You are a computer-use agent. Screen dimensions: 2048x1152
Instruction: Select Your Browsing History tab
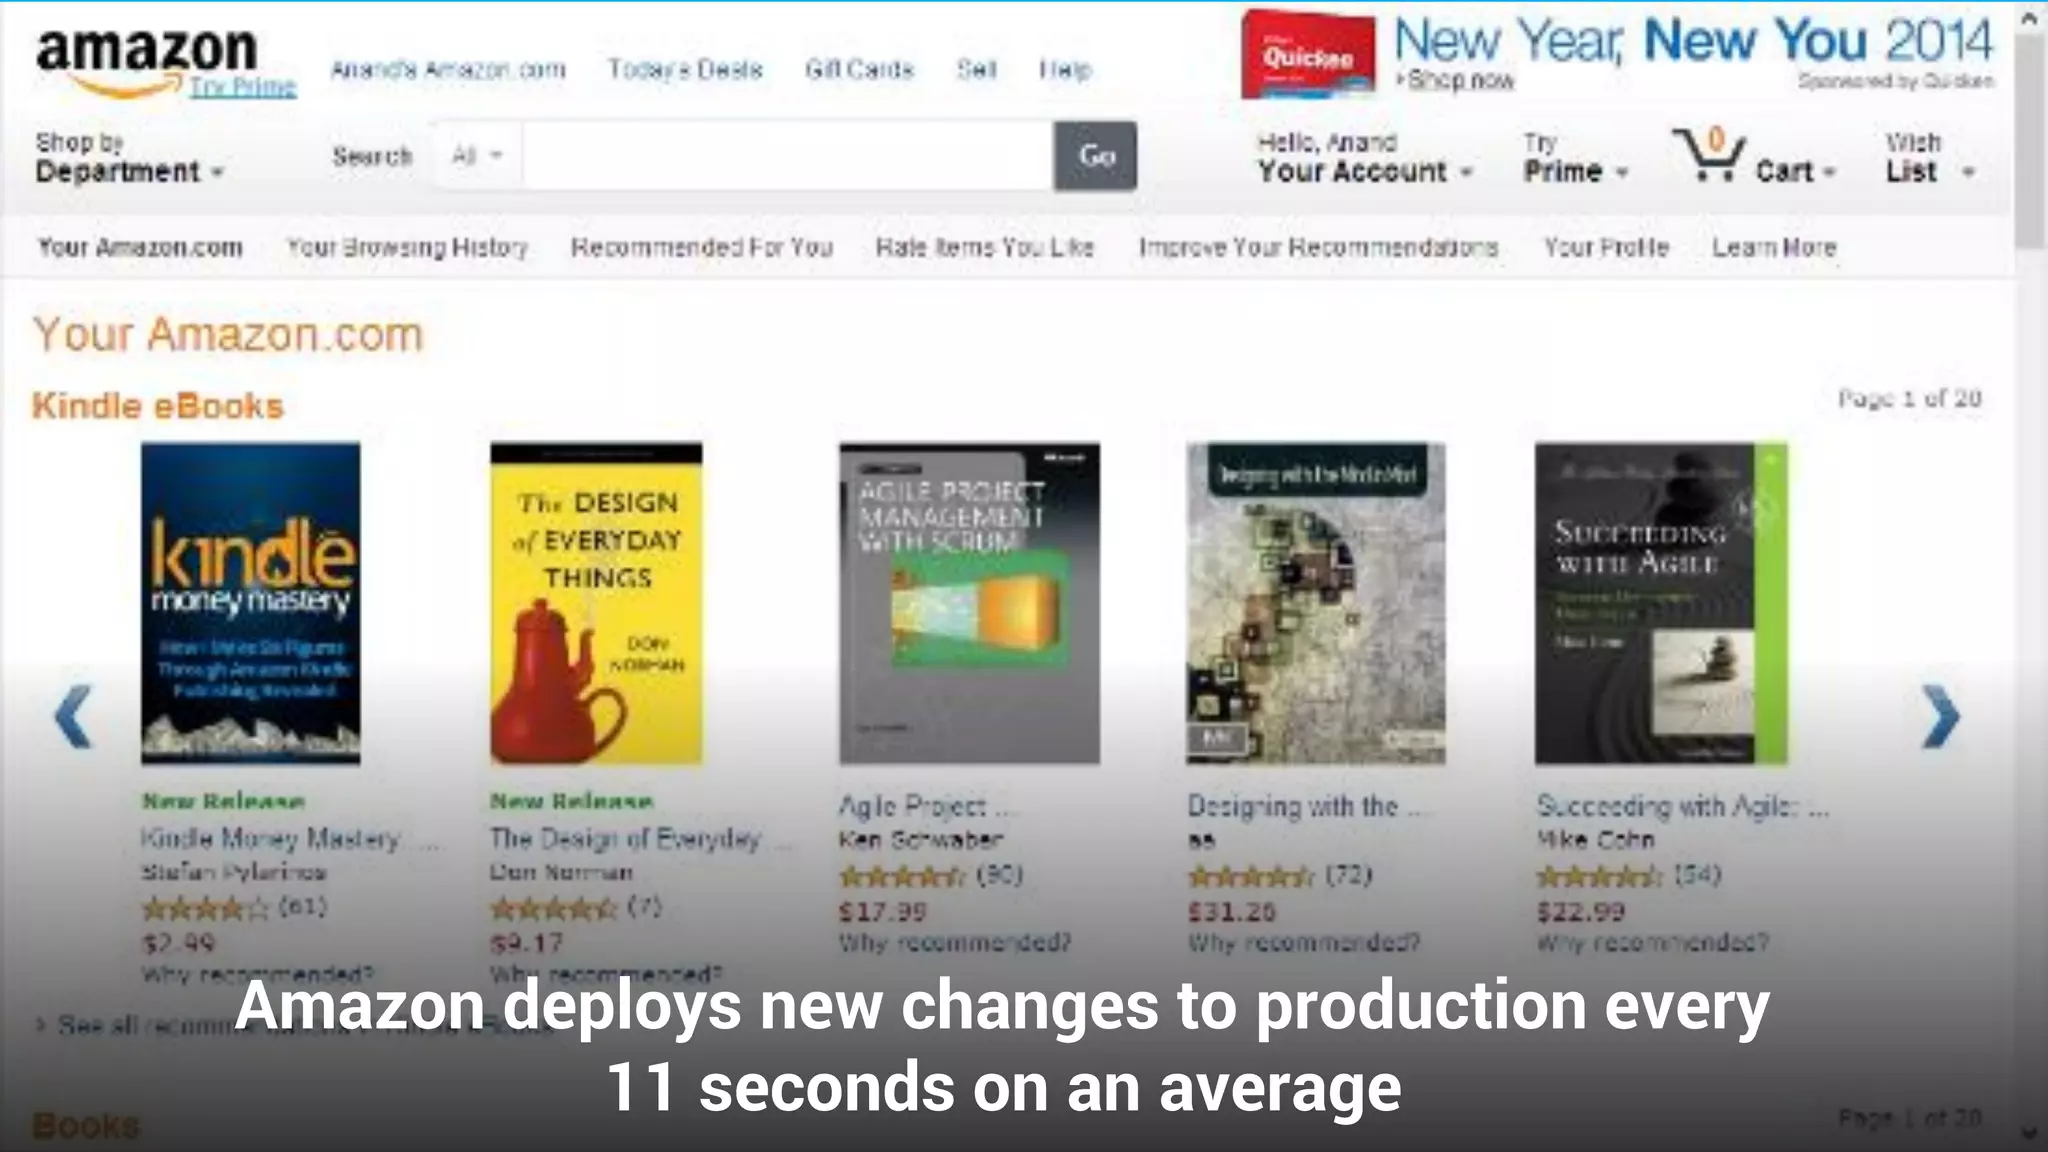point(407,247)
